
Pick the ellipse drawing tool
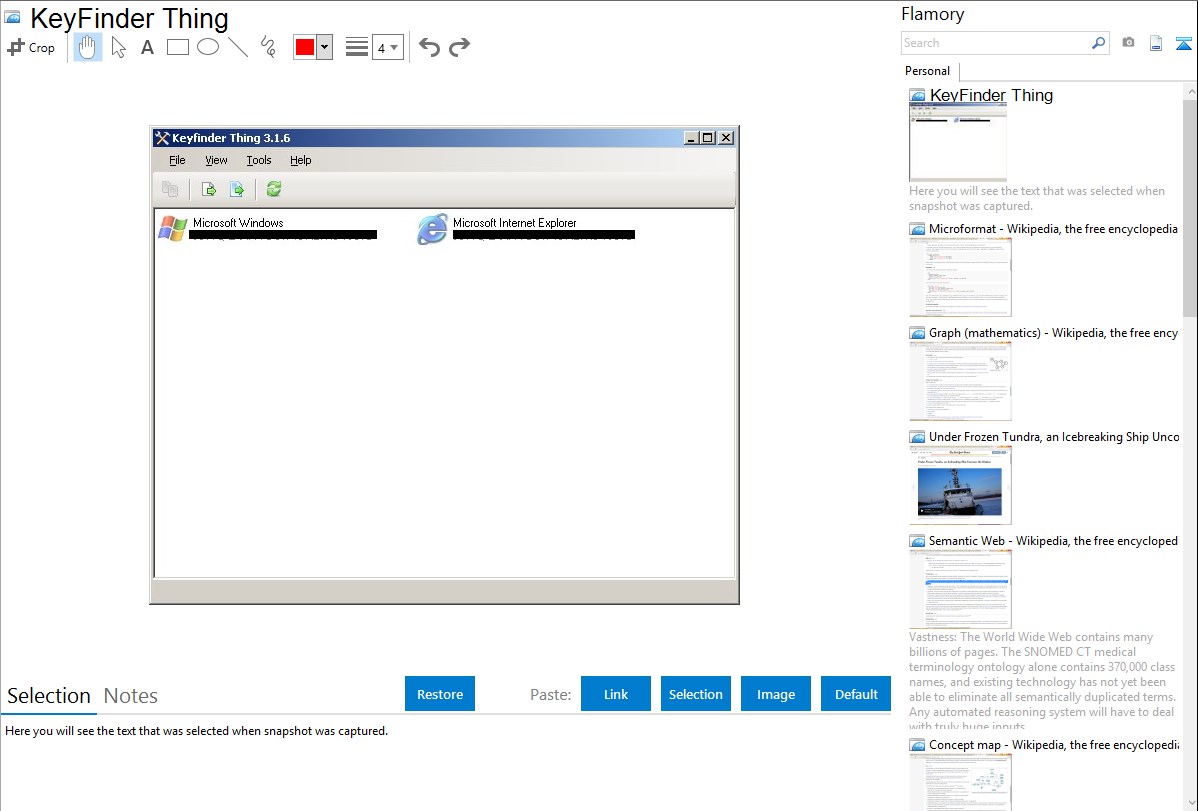208,47
